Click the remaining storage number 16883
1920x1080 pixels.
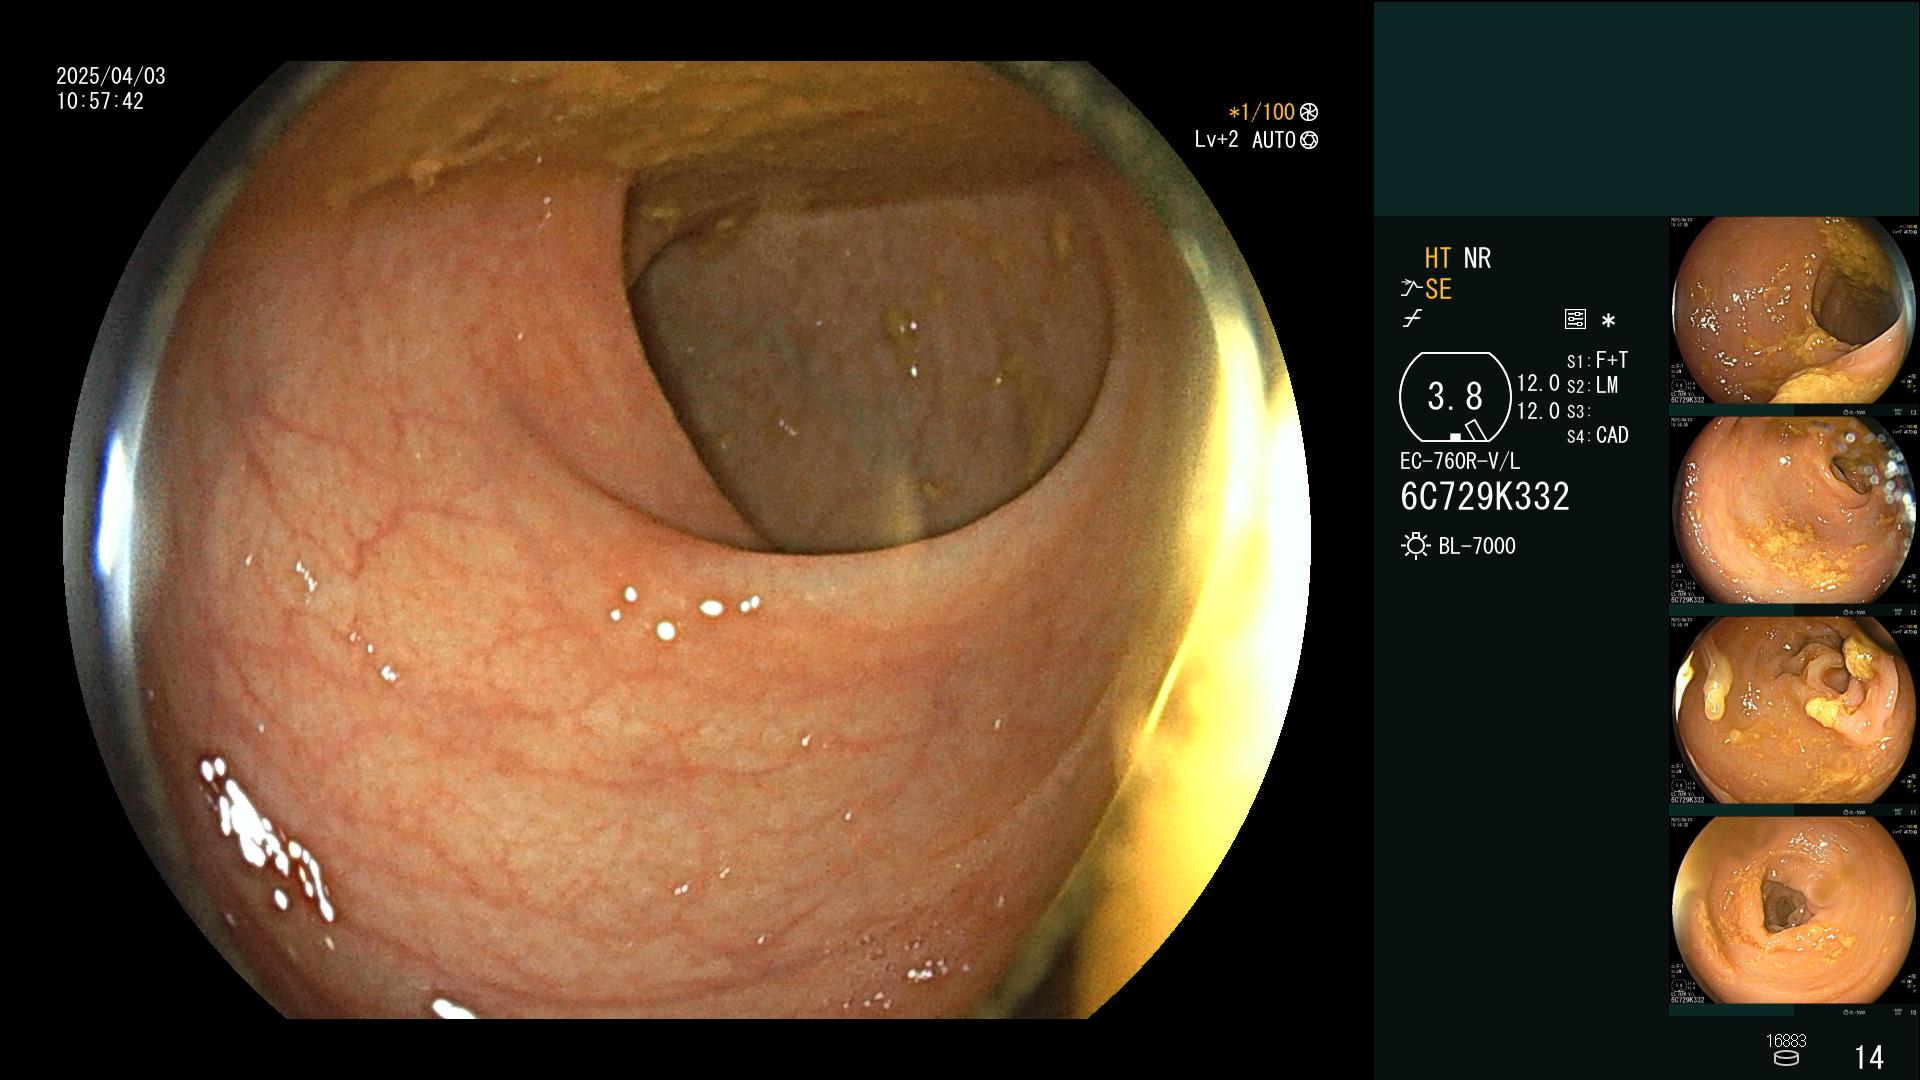(1786, 1041)
